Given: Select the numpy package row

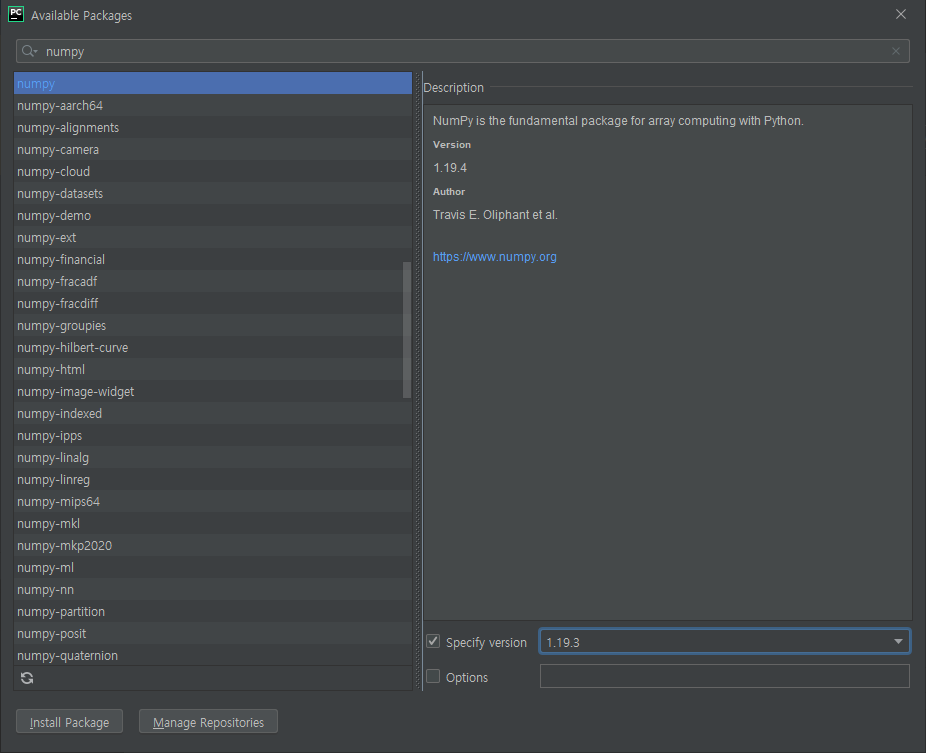Looking at the screenshot, I should [213, 83].
